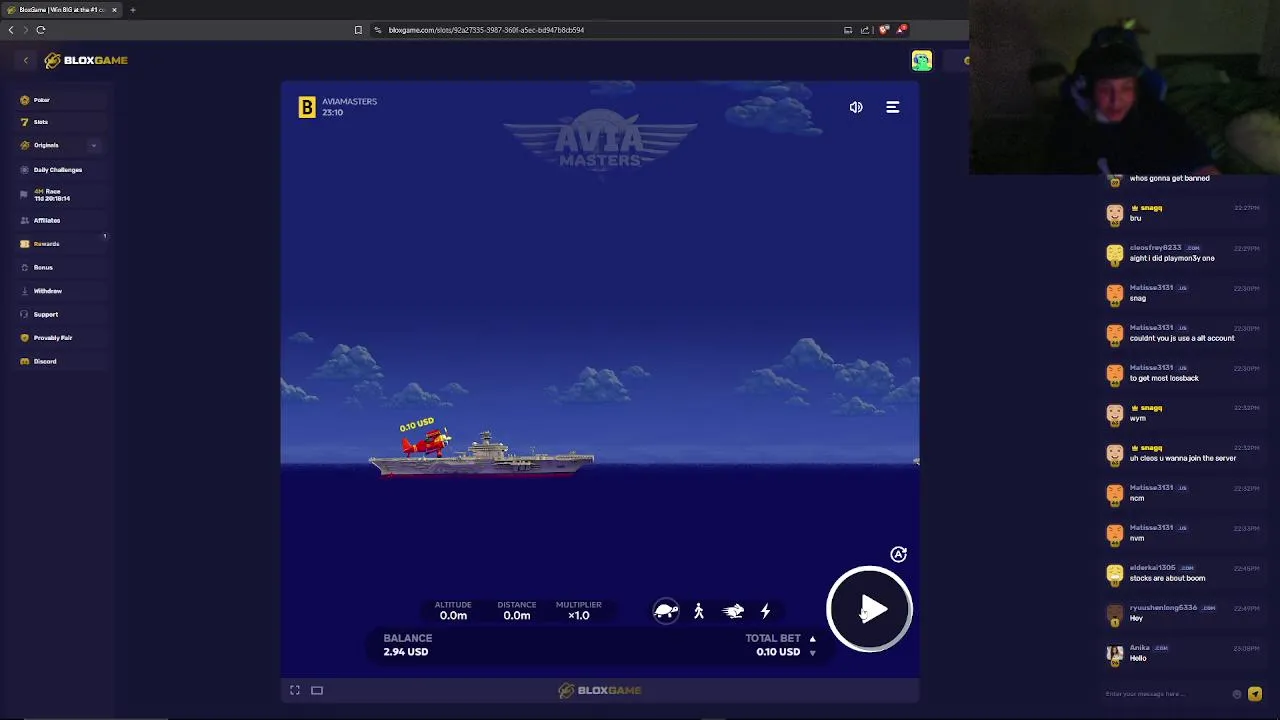
Task: Open Support in the sidebar
Action: pyautogui.click(x=60, y=314)
